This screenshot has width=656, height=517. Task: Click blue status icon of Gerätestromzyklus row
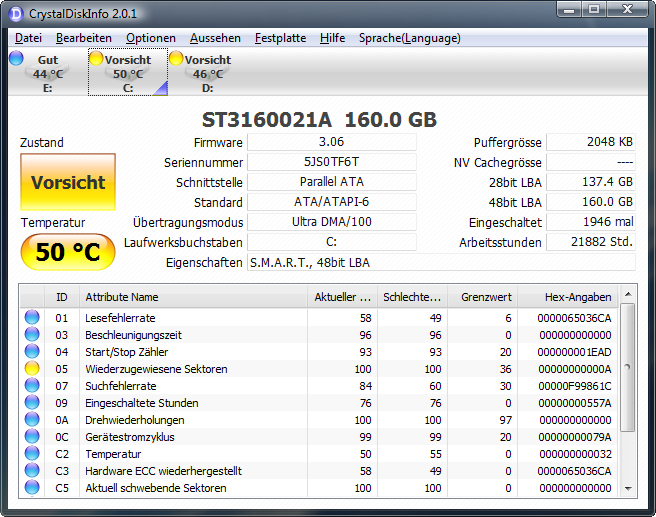pyautogui.click(x=32, y=436)
